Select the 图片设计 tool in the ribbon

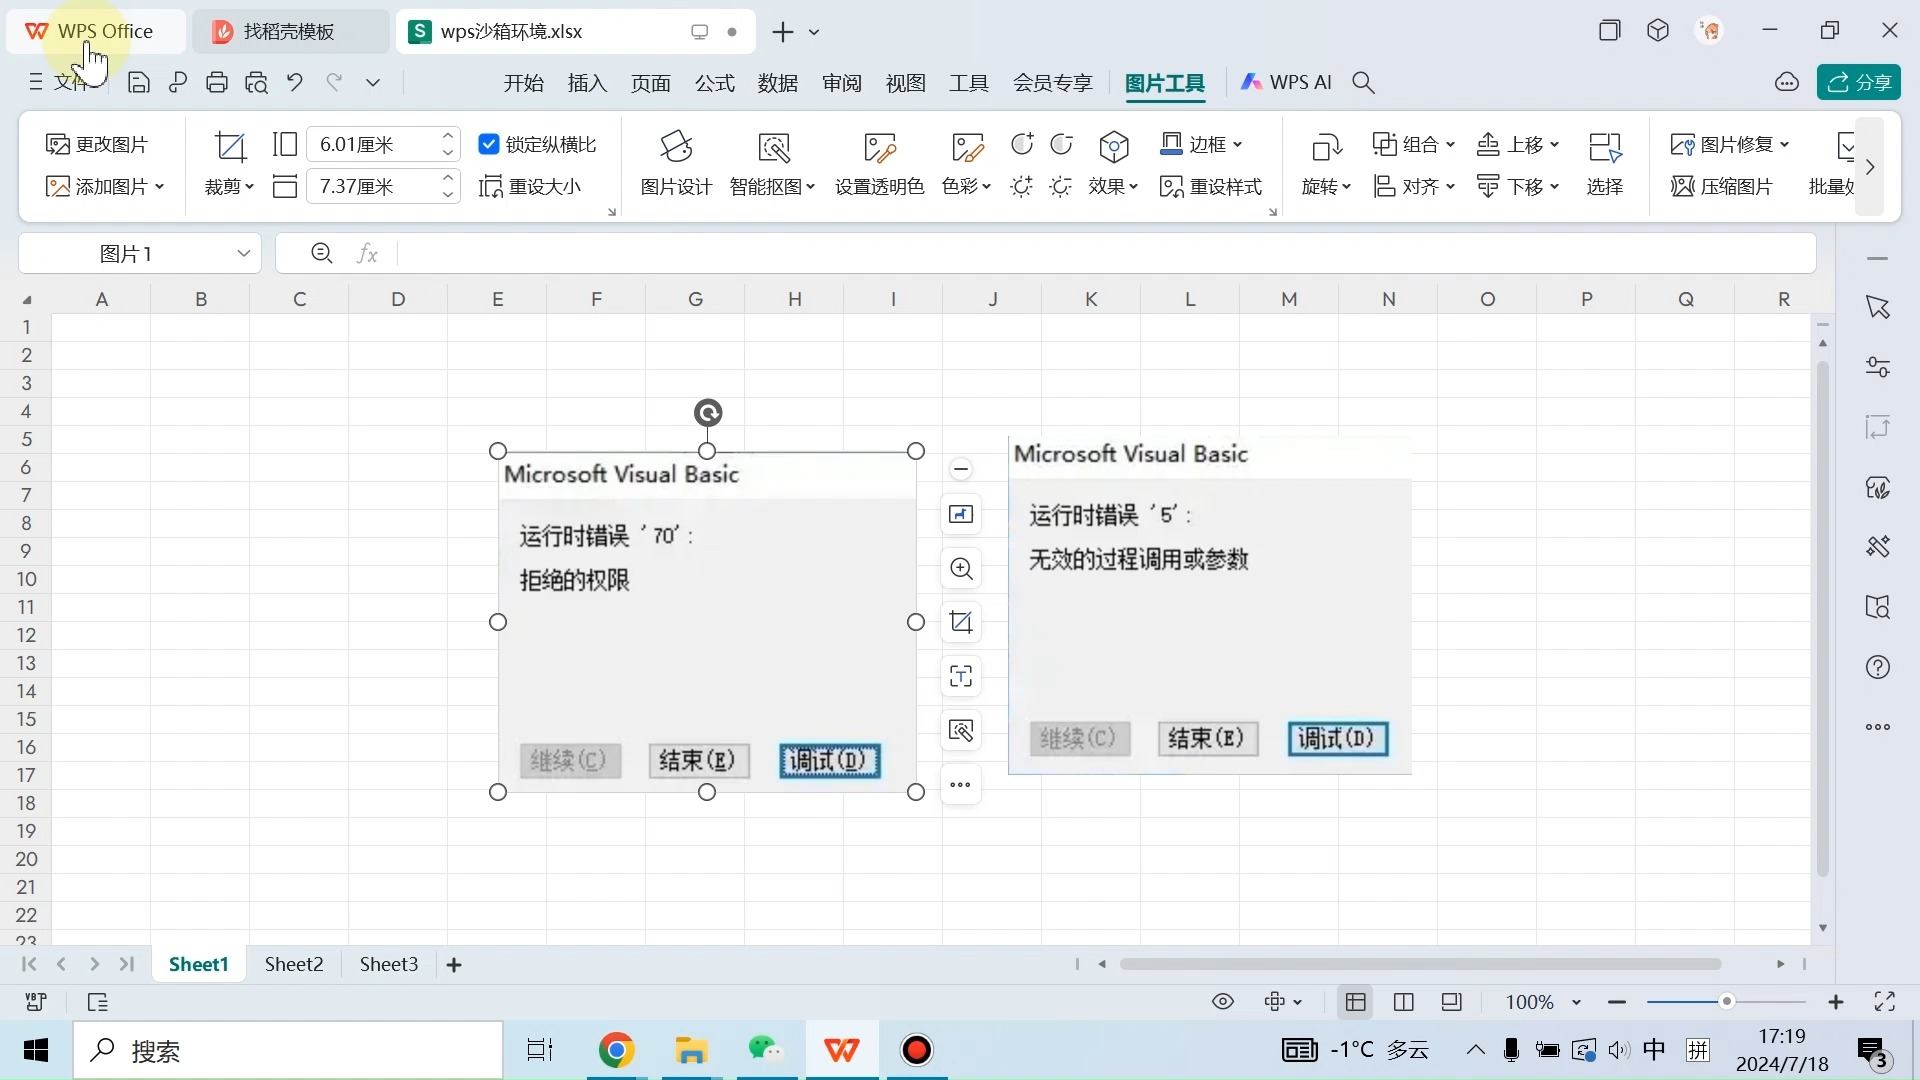[x=675, y=163]
